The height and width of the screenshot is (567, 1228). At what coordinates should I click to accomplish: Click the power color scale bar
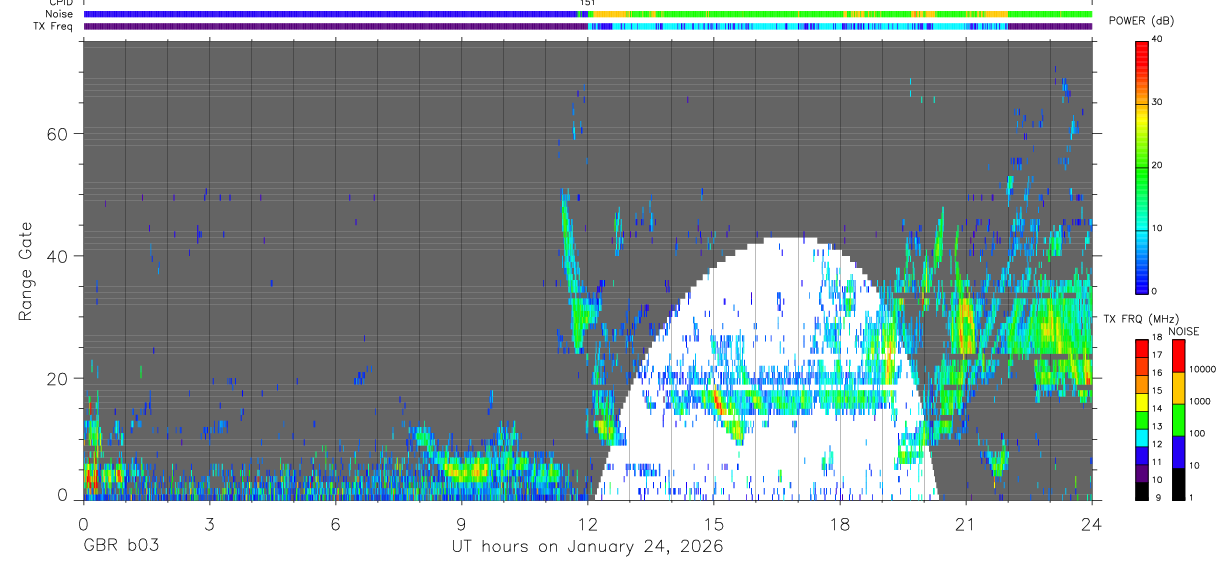(x=1143, y=166)
